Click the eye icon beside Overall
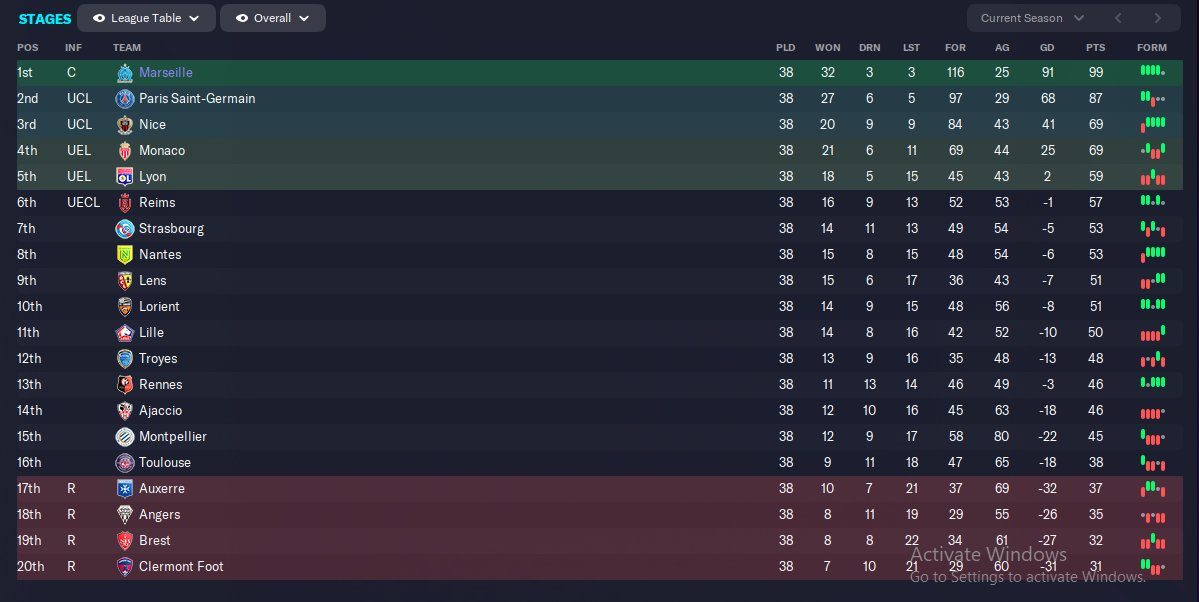Viewport: 1199px width, 602px height. coord(241,18)
